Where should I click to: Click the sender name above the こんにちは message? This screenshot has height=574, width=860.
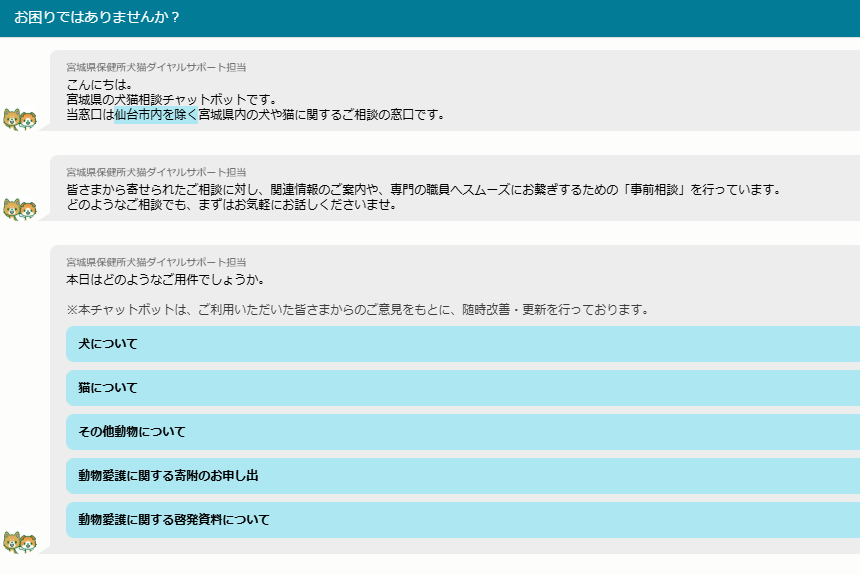pyautogui.click(x=156, y=67)
